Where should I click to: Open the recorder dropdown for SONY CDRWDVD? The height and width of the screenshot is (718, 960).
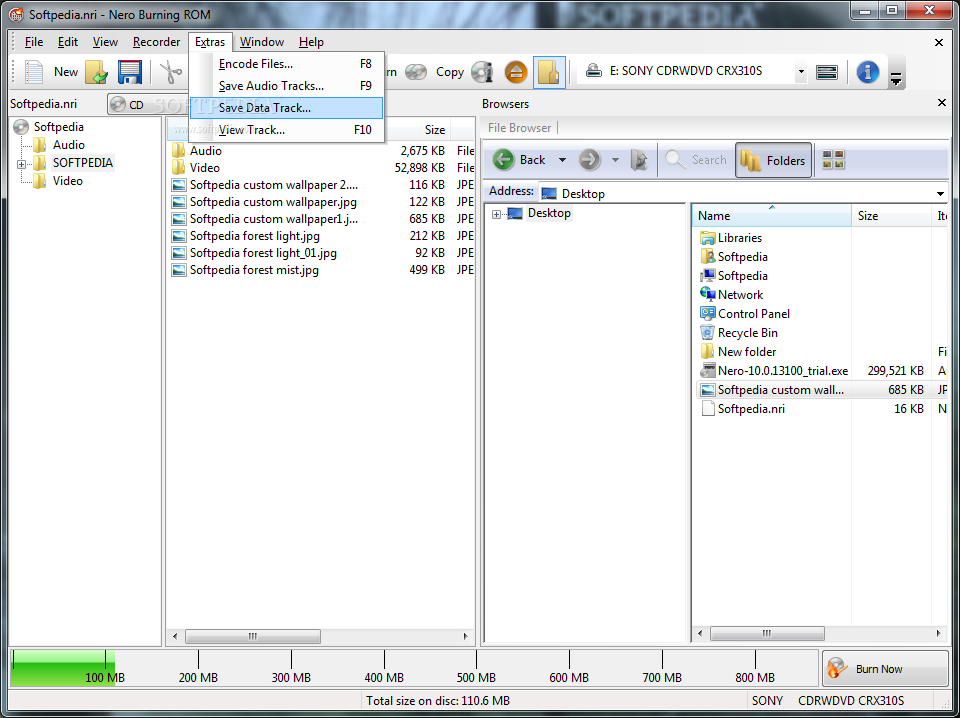coord(801,72)
